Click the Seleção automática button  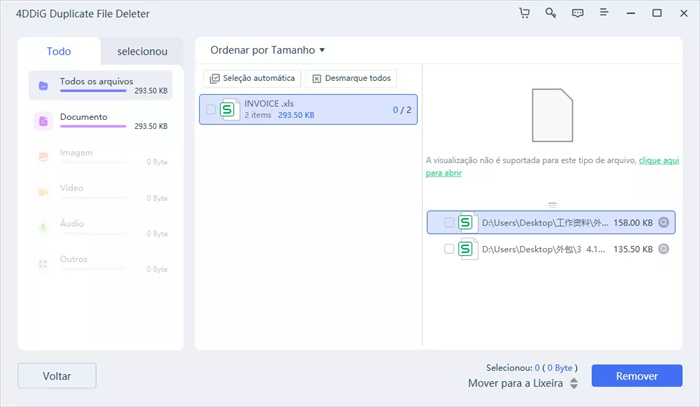click(x=252, y=78)
